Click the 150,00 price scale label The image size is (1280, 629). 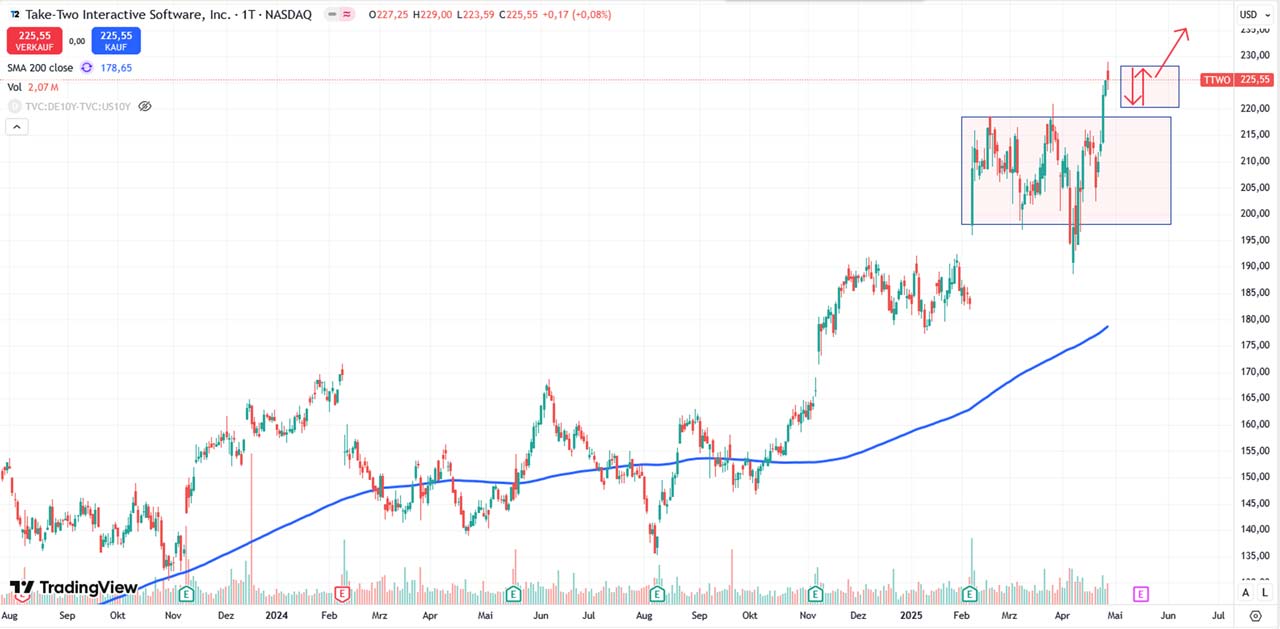pos(1255,476)
